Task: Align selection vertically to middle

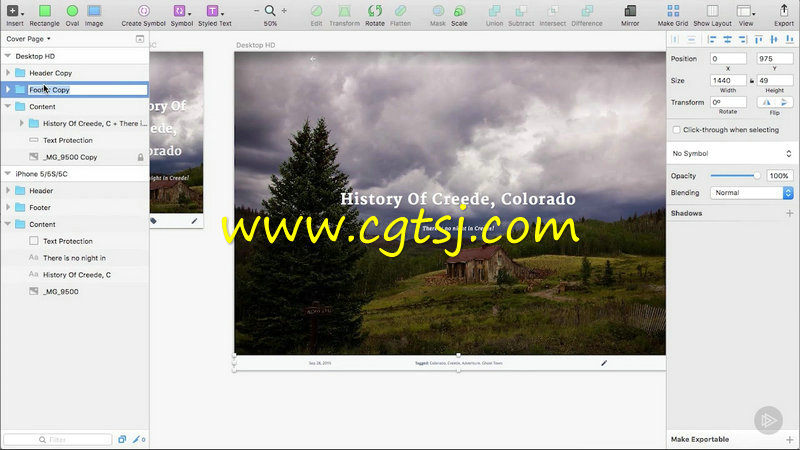Action: click(774, 39)
